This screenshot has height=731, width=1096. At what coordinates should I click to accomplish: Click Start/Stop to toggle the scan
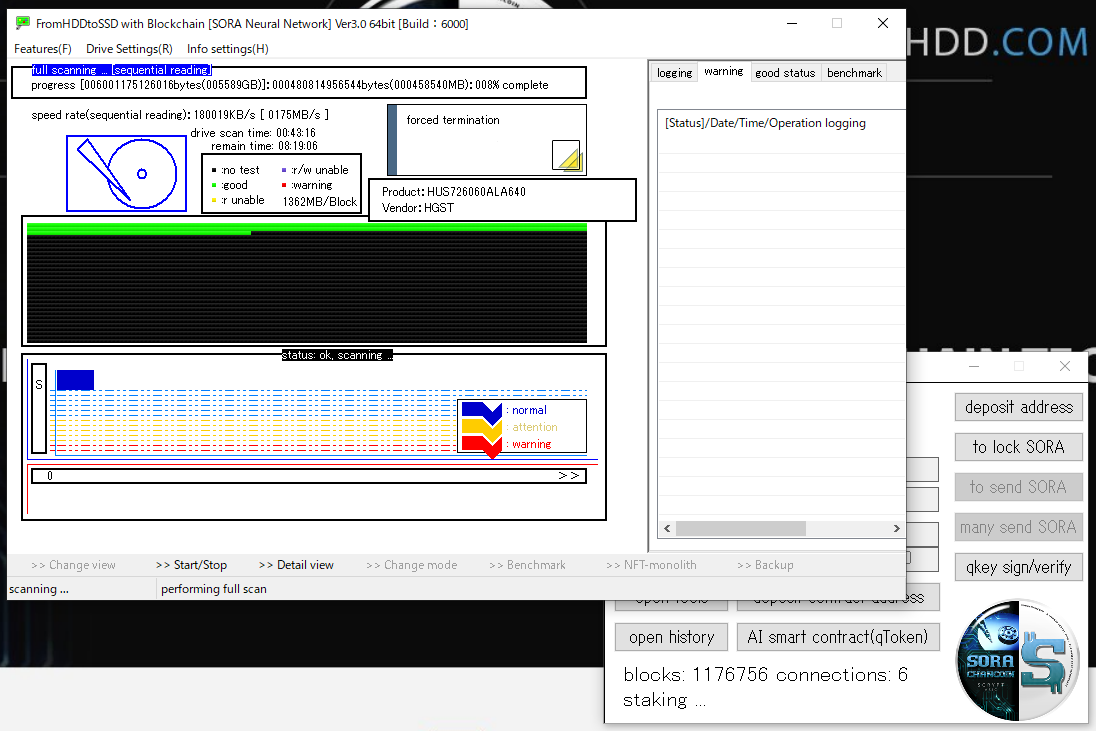[x=192, y=565]
